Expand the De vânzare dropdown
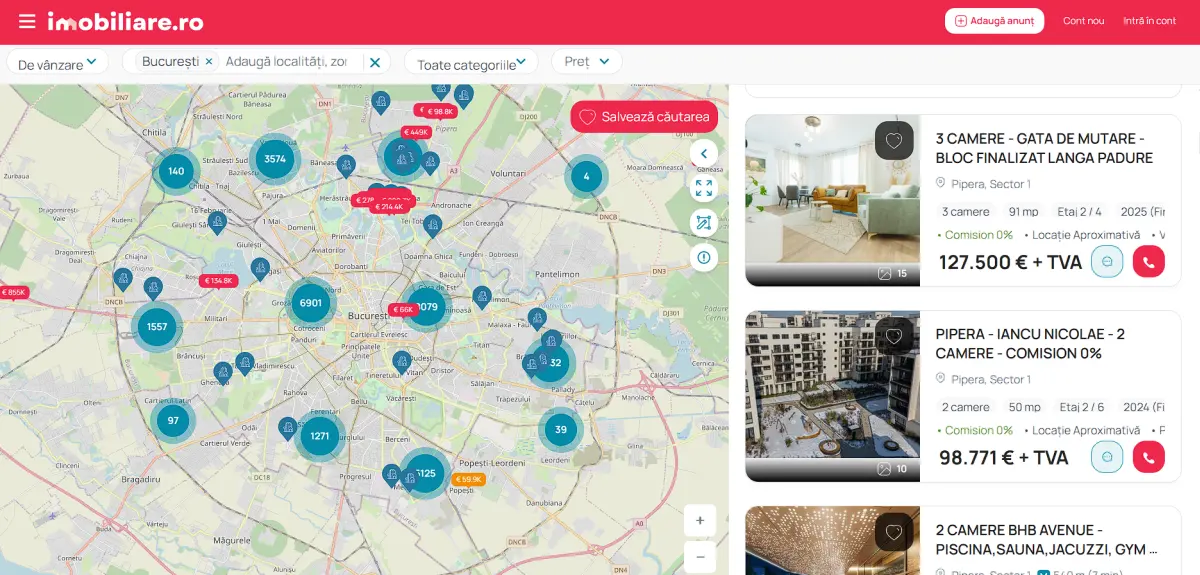The height and width of the screenshot is (575, 1200). click(x=58, y=62)
